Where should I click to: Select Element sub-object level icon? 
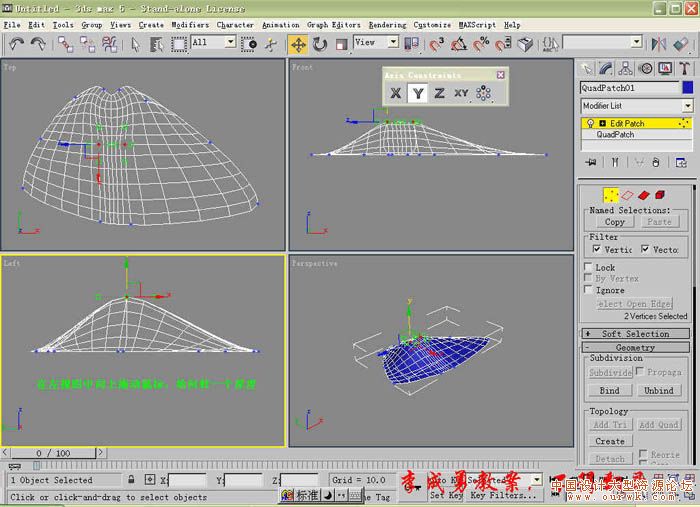coord(660,195)
